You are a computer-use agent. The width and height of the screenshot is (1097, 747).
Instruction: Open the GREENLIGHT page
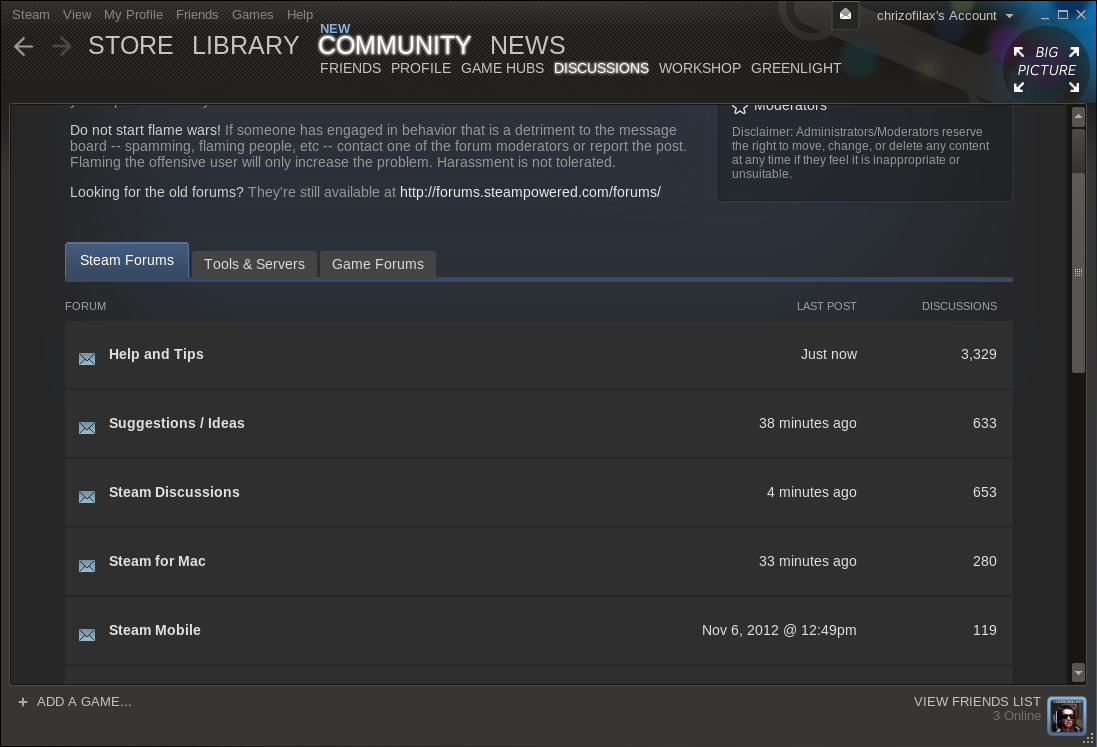click(x=796, y=69)
